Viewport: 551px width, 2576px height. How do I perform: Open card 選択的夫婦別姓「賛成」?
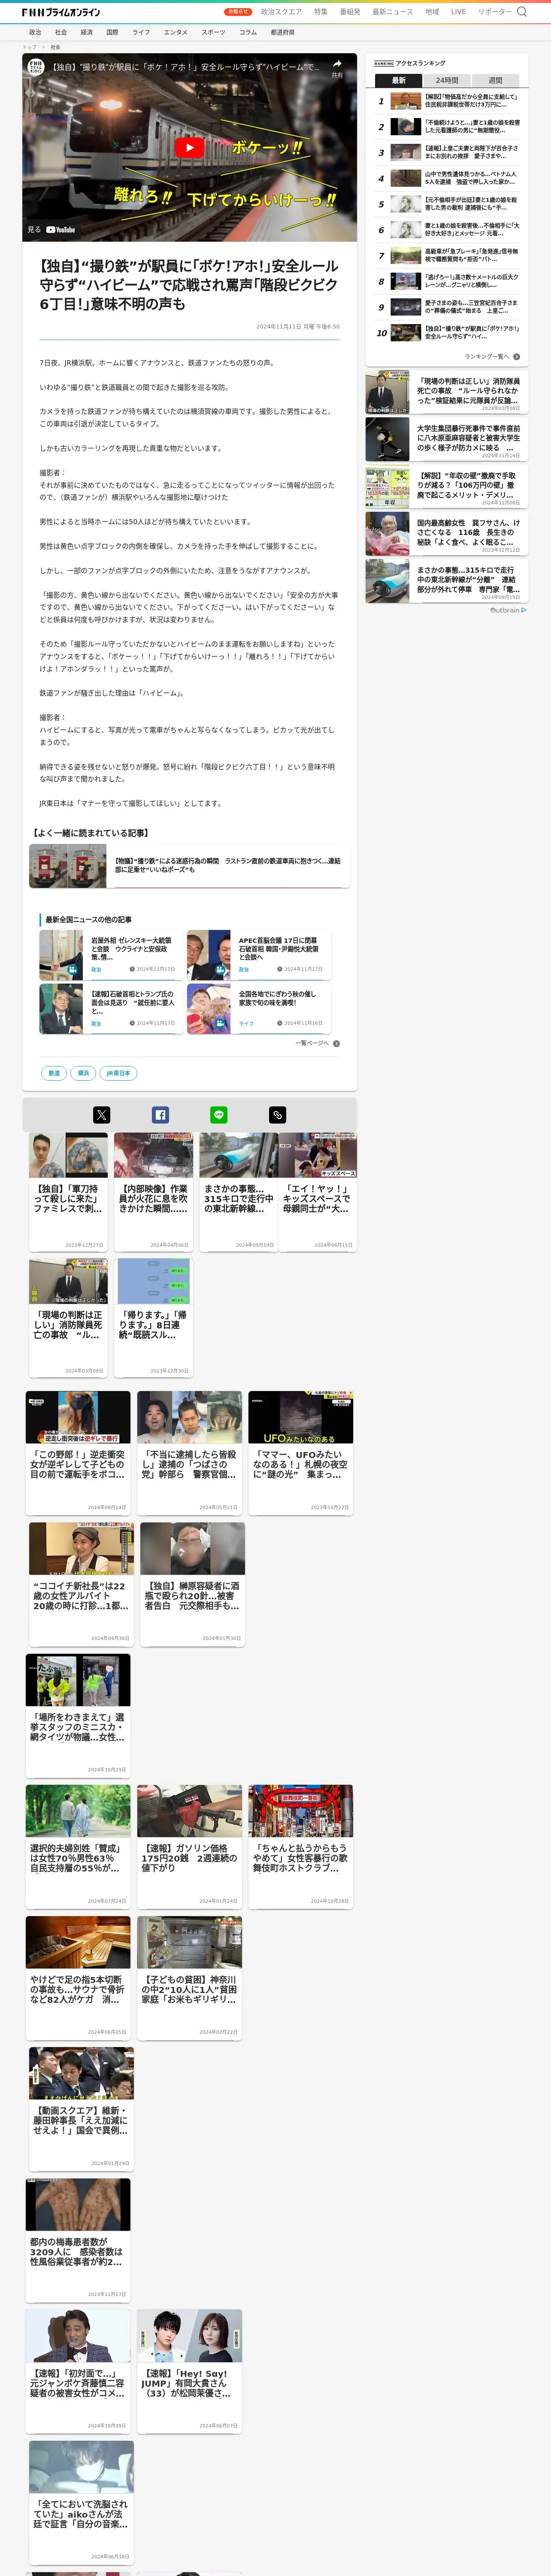tap(78, 1846)
